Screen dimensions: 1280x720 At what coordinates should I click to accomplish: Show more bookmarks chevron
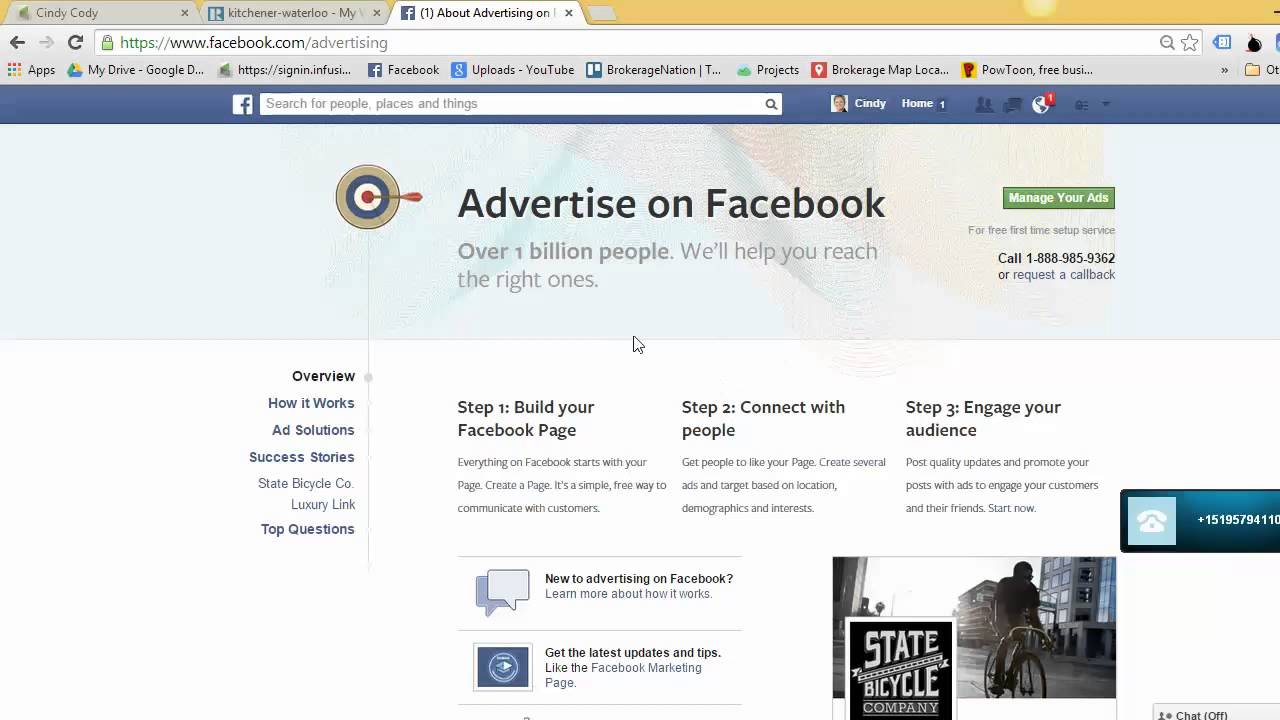1224,70
